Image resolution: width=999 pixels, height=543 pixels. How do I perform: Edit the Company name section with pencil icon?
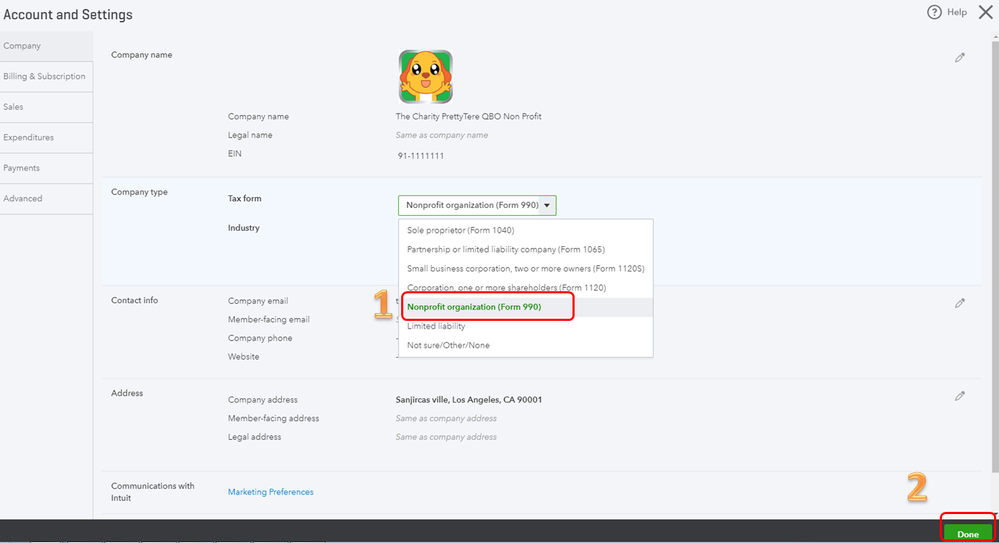tap(959, 58)
